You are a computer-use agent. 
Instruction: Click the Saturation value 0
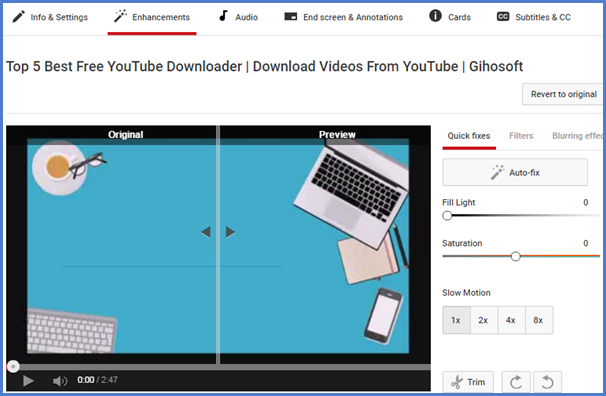(586, 243)
